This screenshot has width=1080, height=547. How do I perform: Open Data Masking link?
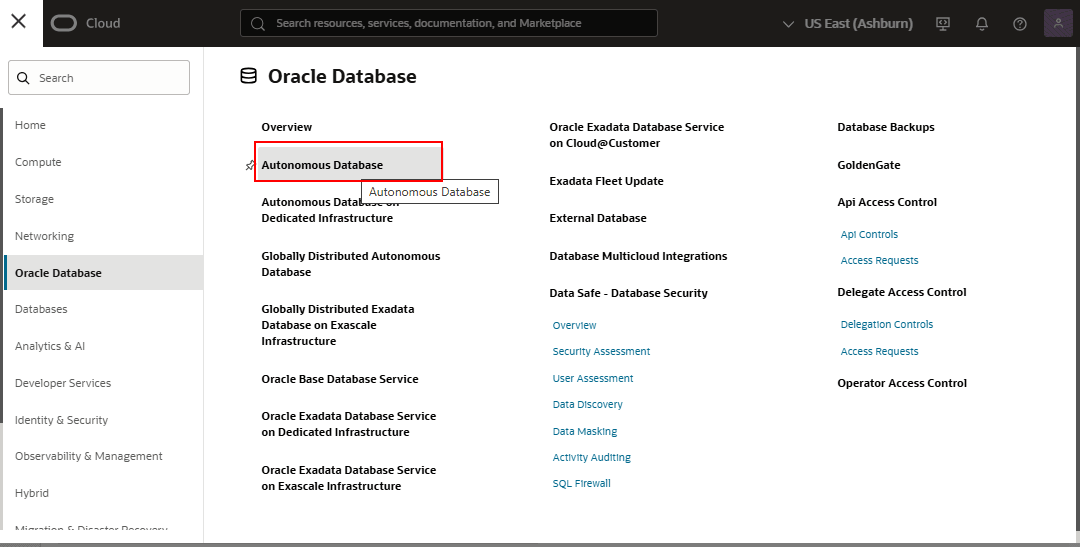point(585,431)
